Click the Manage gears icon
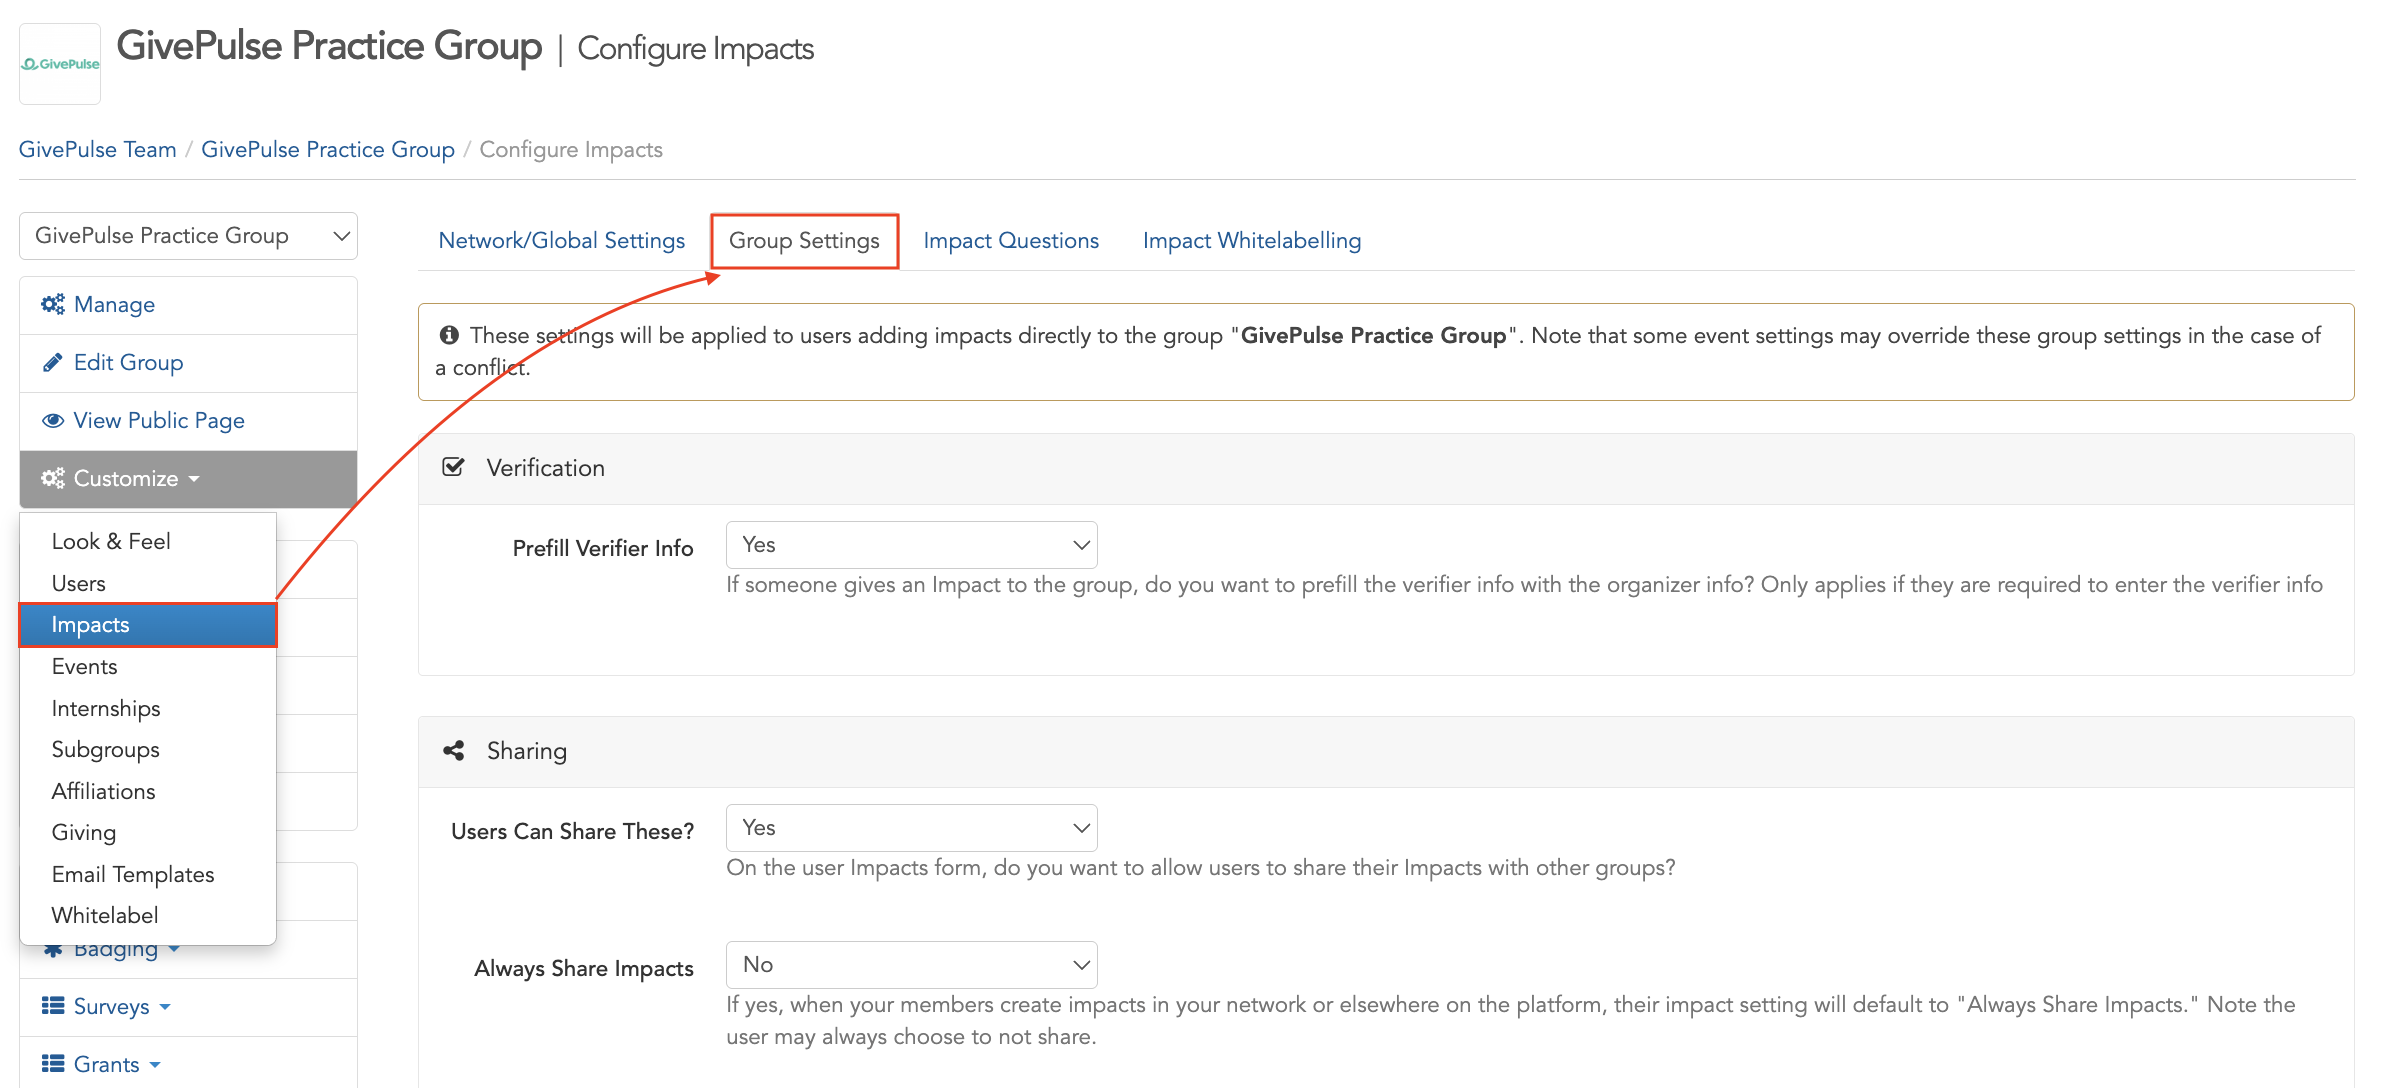The height and width of the screenshot is (1088, 2386). click(52, 304)
